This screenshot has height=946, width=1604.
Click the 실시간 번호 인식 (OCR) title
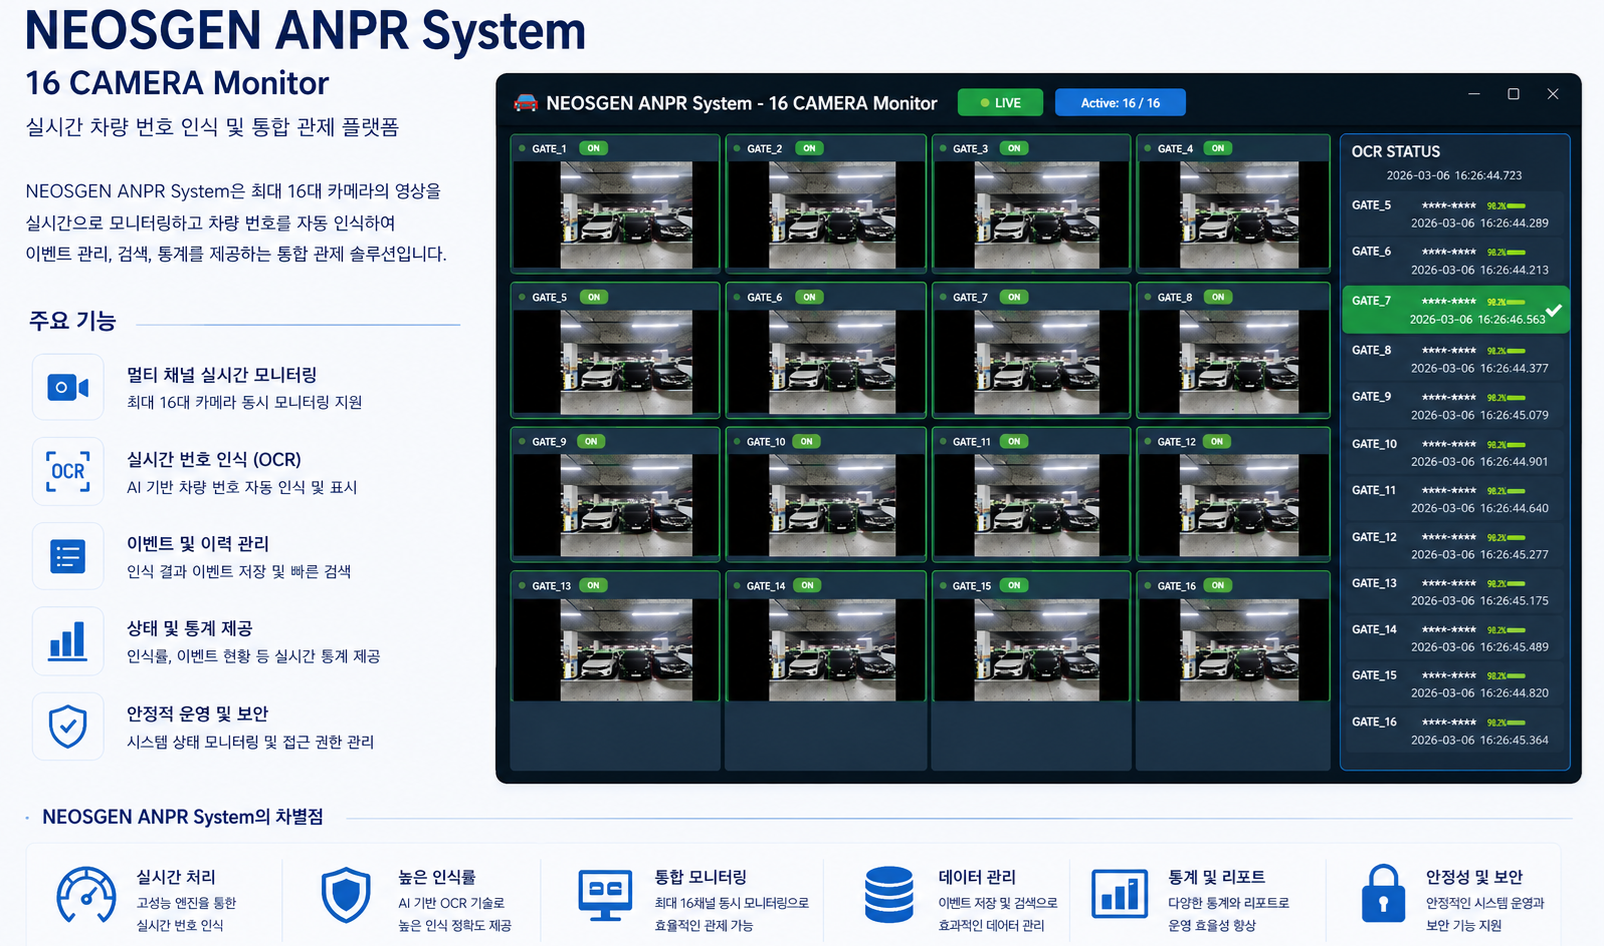point(214,460)
